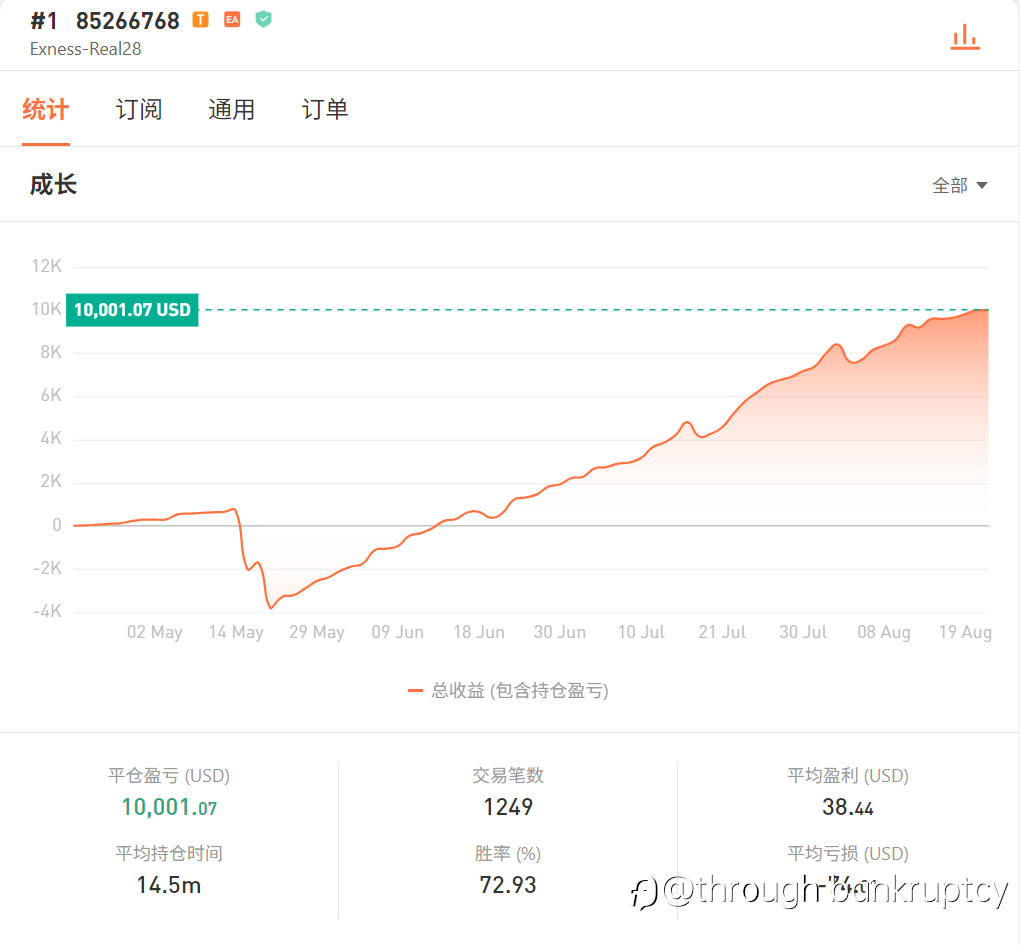Click the 8K y-axis label
Image resolution: width=1020 pixels, height=945 pixels.
pyautogui.click(x=51, y=353)
